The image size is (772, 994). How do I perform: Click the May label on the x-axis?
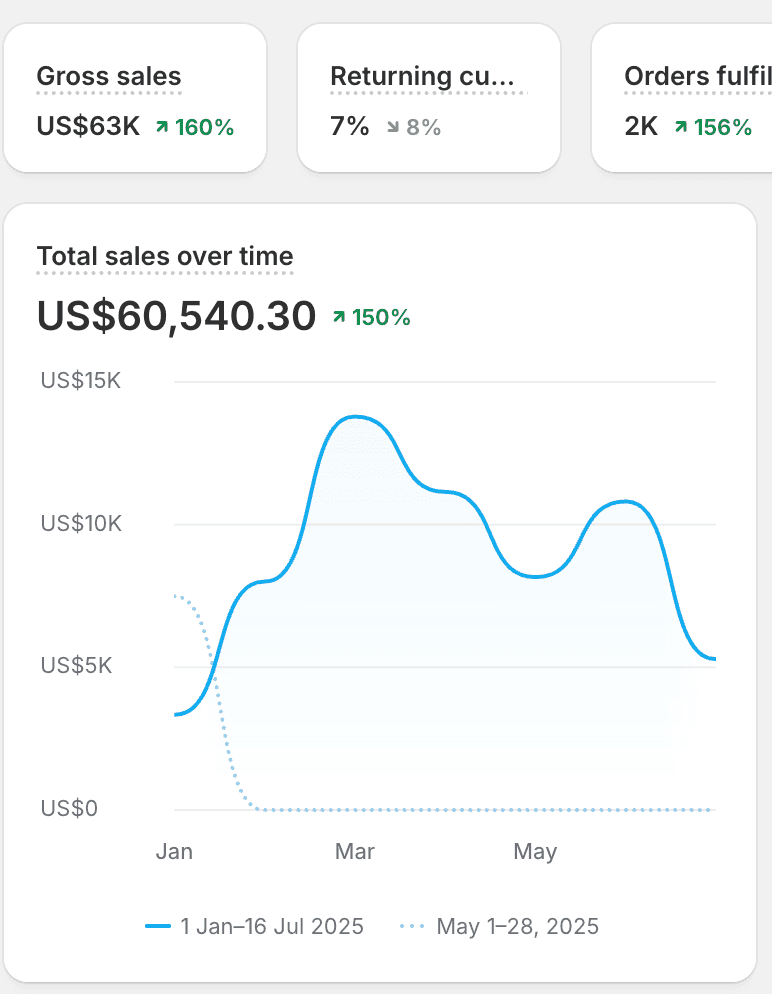535,852
